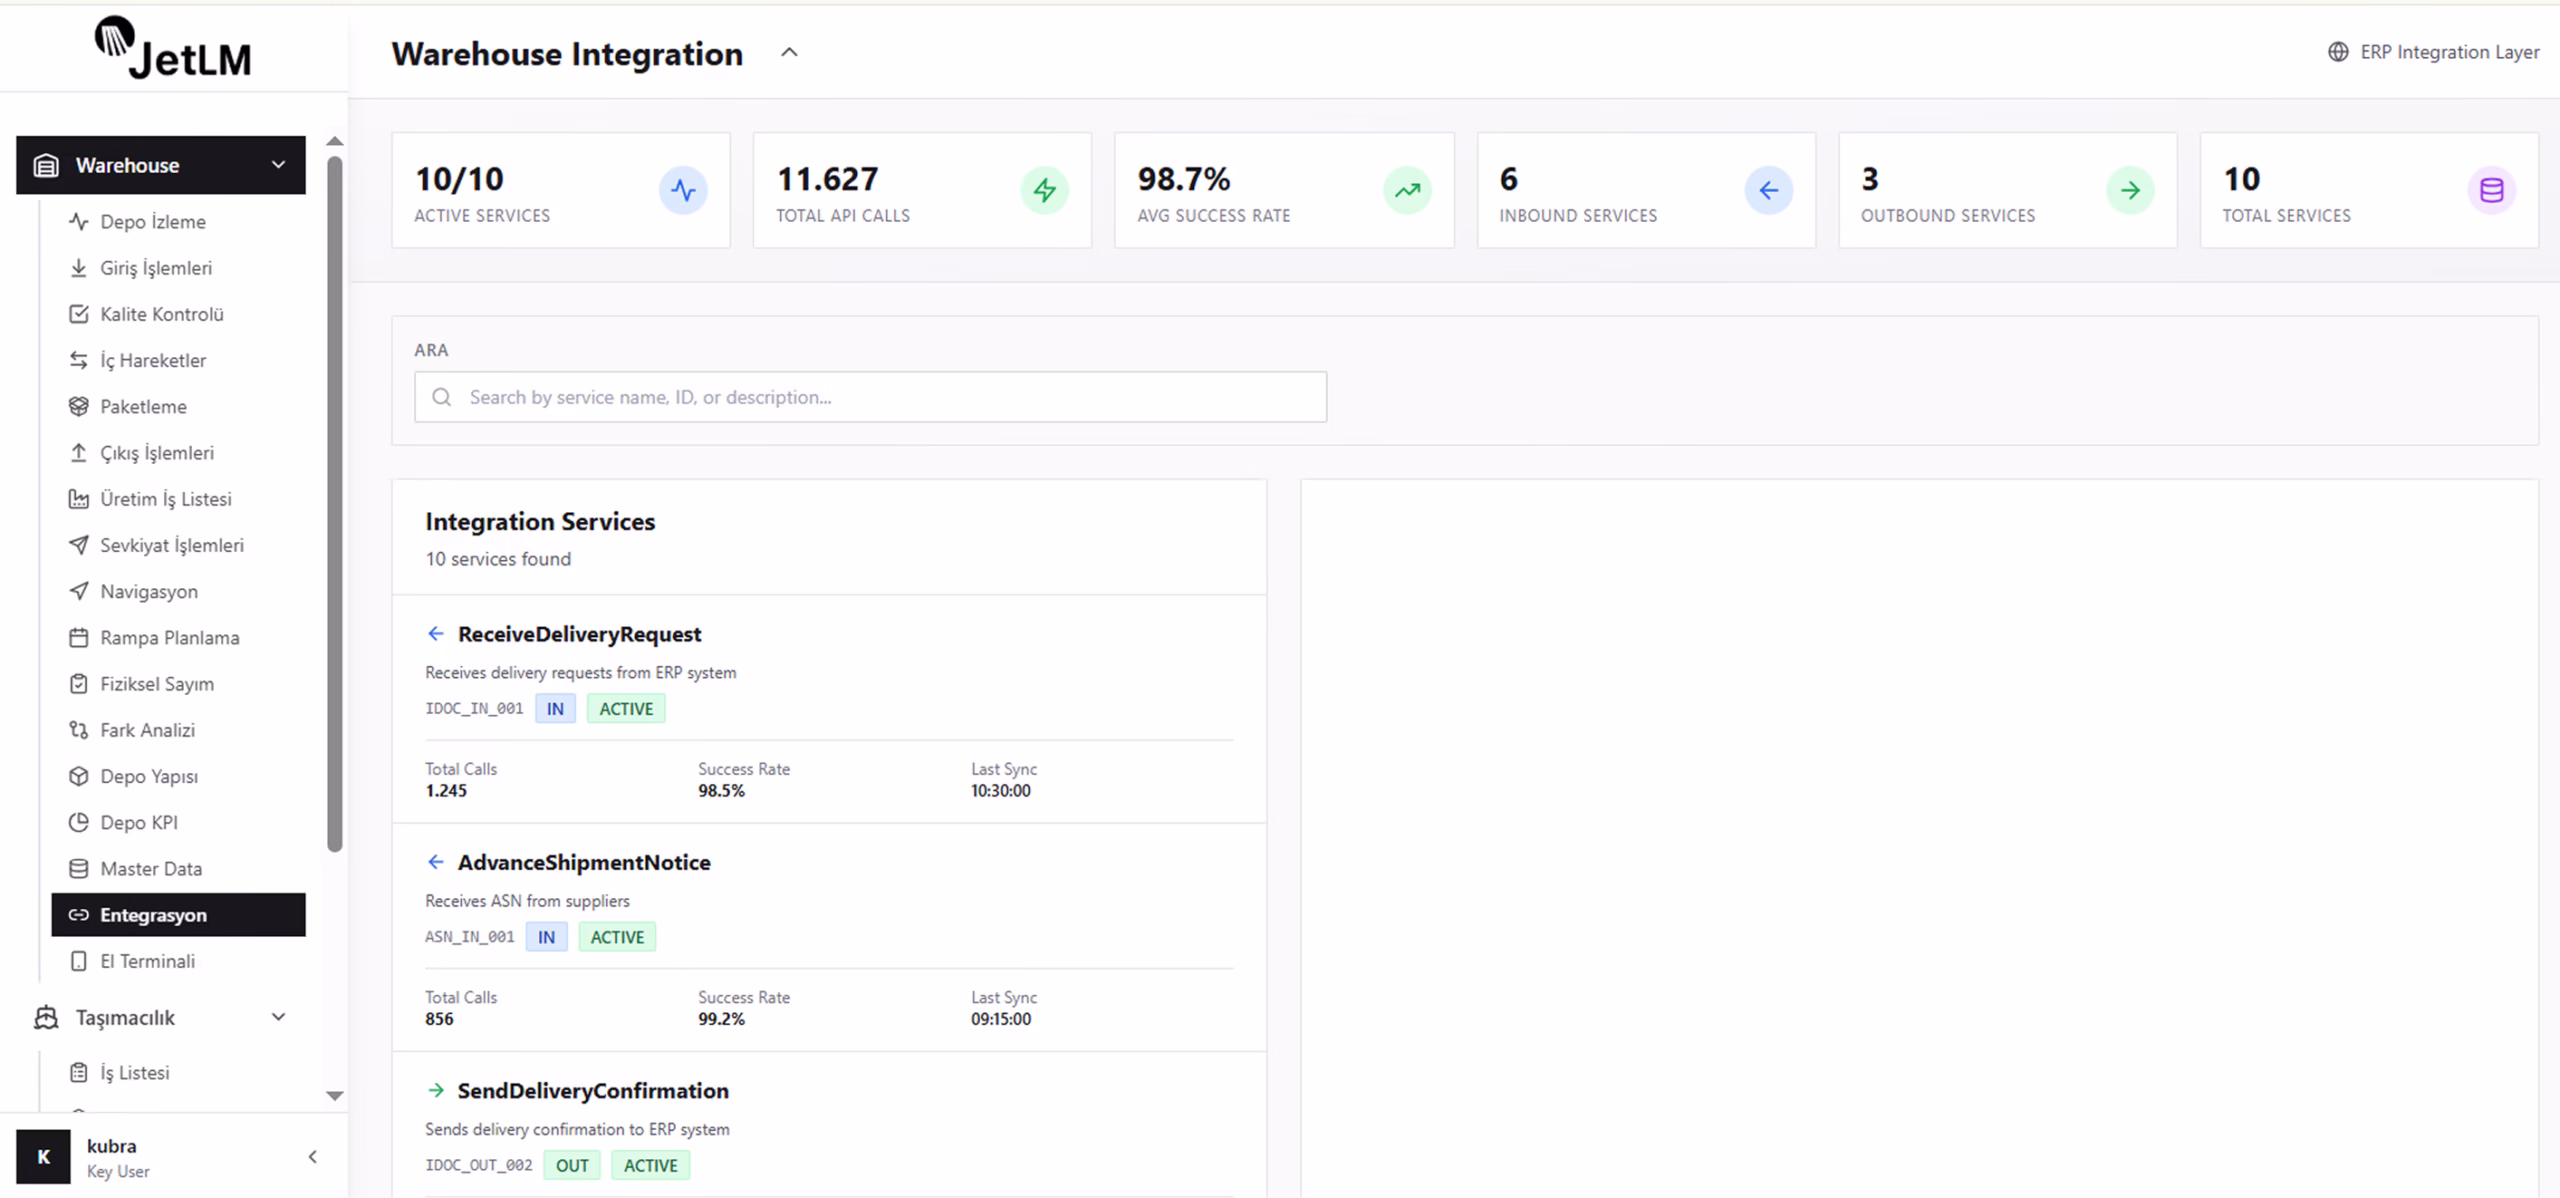Collapse the sidebar using the arrow next to kubra
Image resolution: width=2560 pixels, height=1198 pixels.
point(312,1157)
